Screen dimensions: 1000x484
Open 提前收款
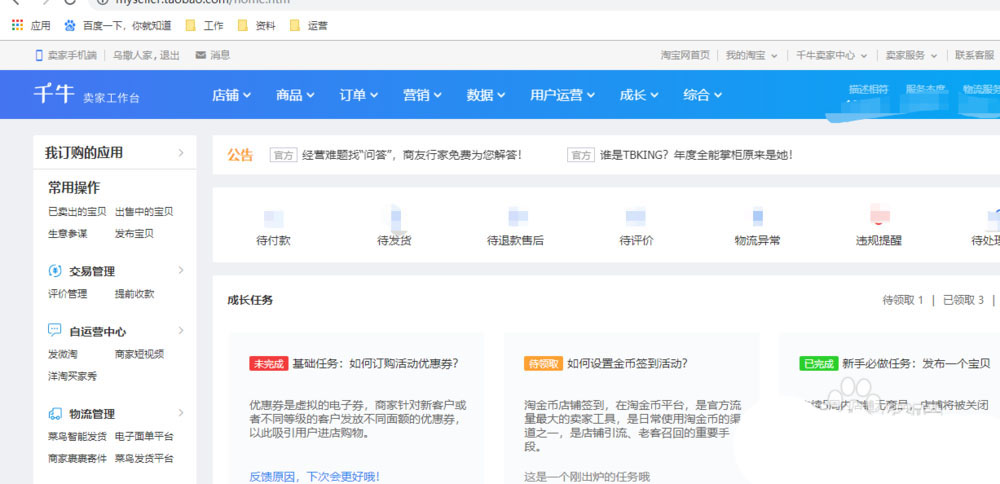click(x=135, y=294)
